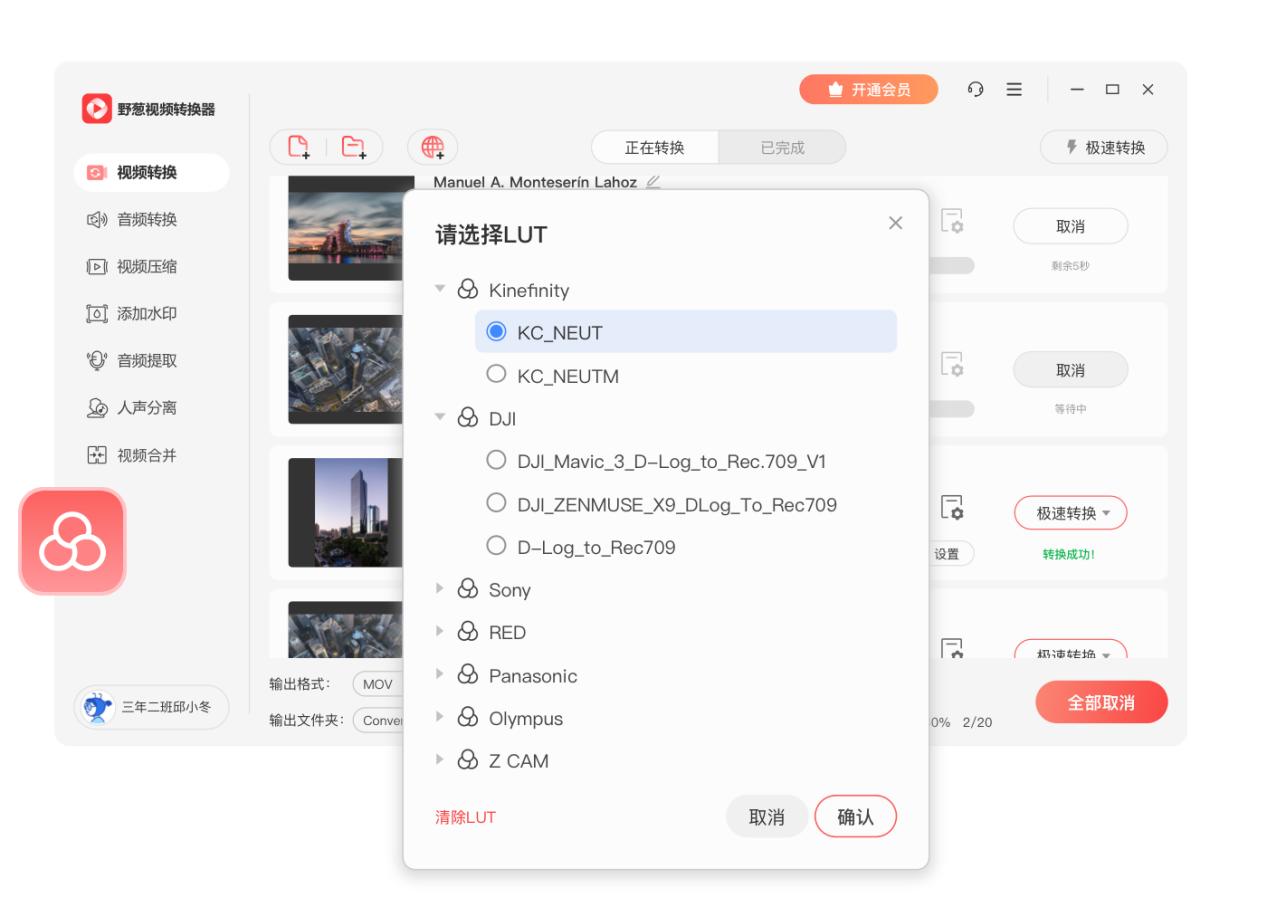Screen dimensions: 1267x907
Task: Expand the Sony LUT group
Action: (439, 589)
